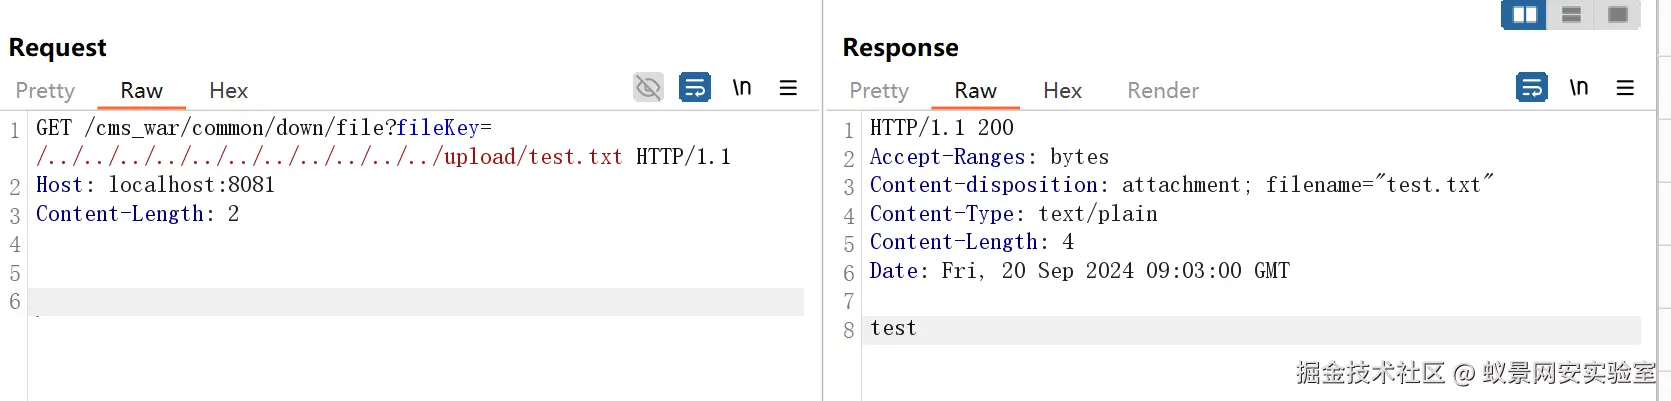Switch to top-bottom split layout icon
The height and width of the screenshot is (401, 1671).
pyautogui.click(x=1571, y=15)
